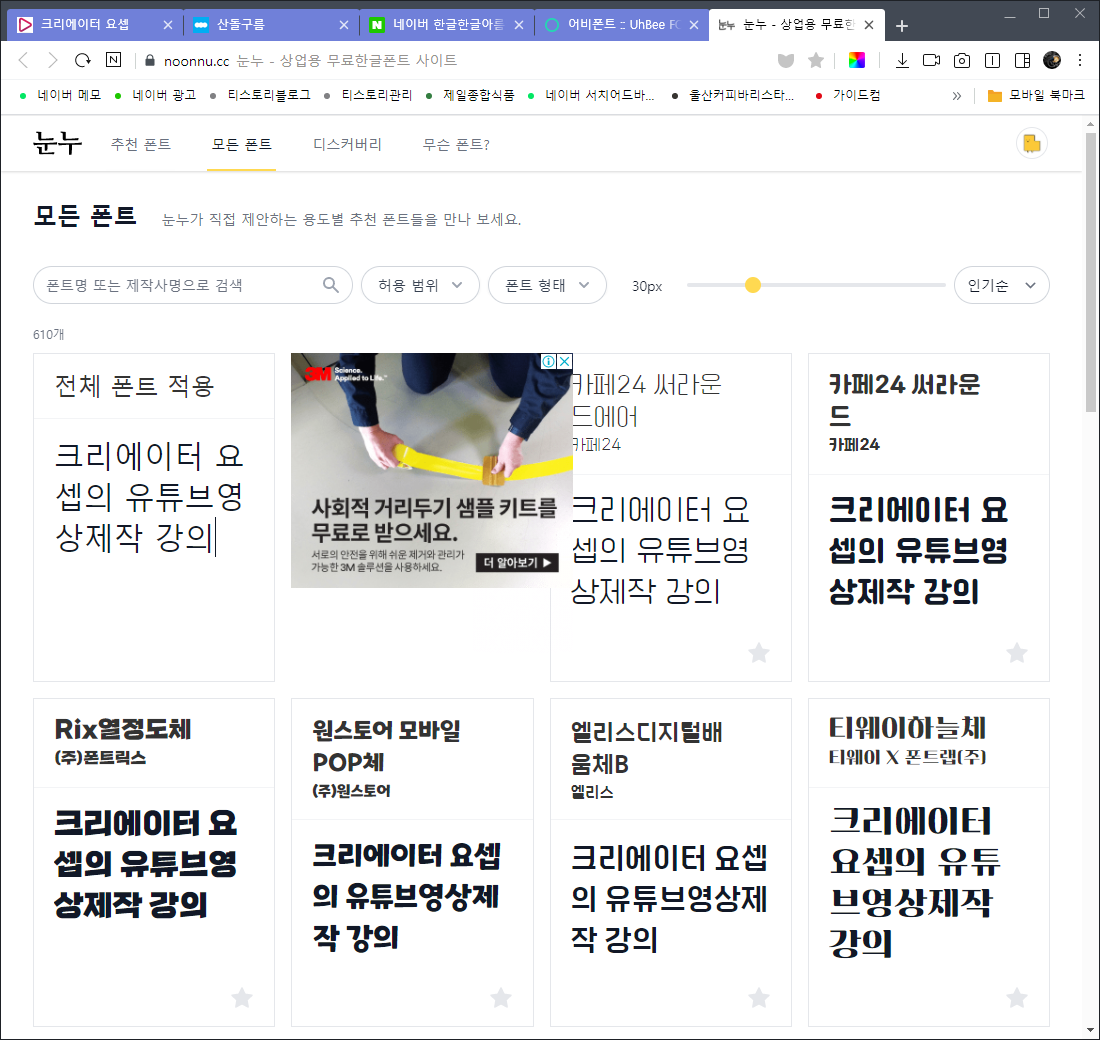Screen dimensions: 1100x1040
Task: Favorite the 엘리스디지털배움체B font
Action: tap(758, 998)
